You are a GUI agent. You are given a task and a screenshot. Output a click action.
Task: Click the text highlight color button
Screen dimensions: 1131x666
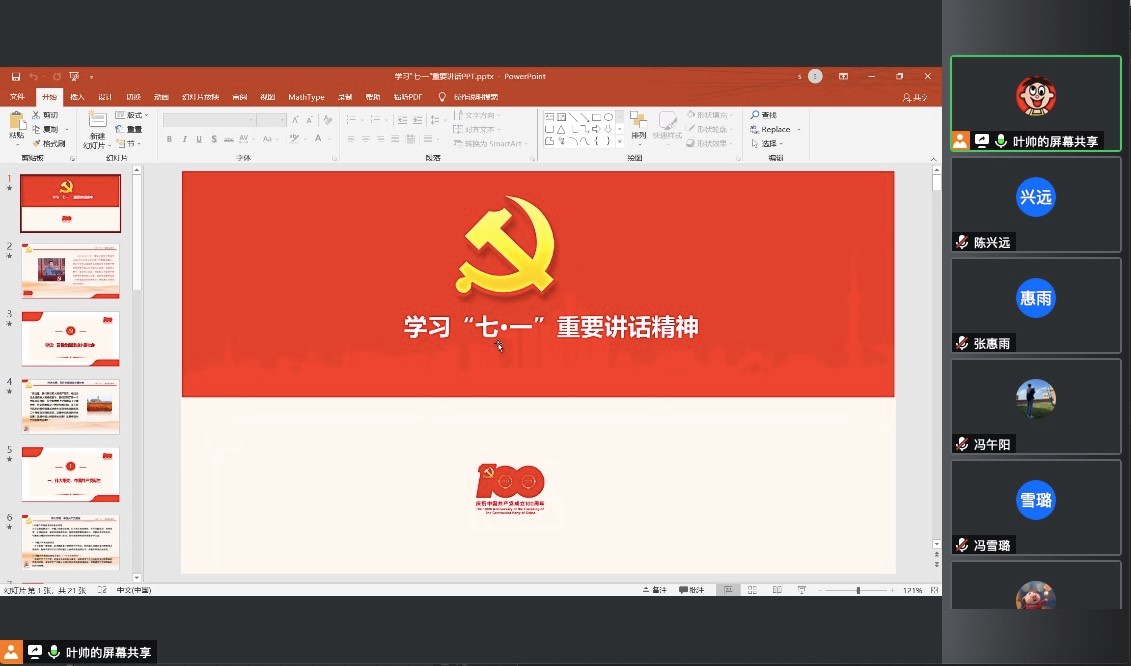[294, 139]
